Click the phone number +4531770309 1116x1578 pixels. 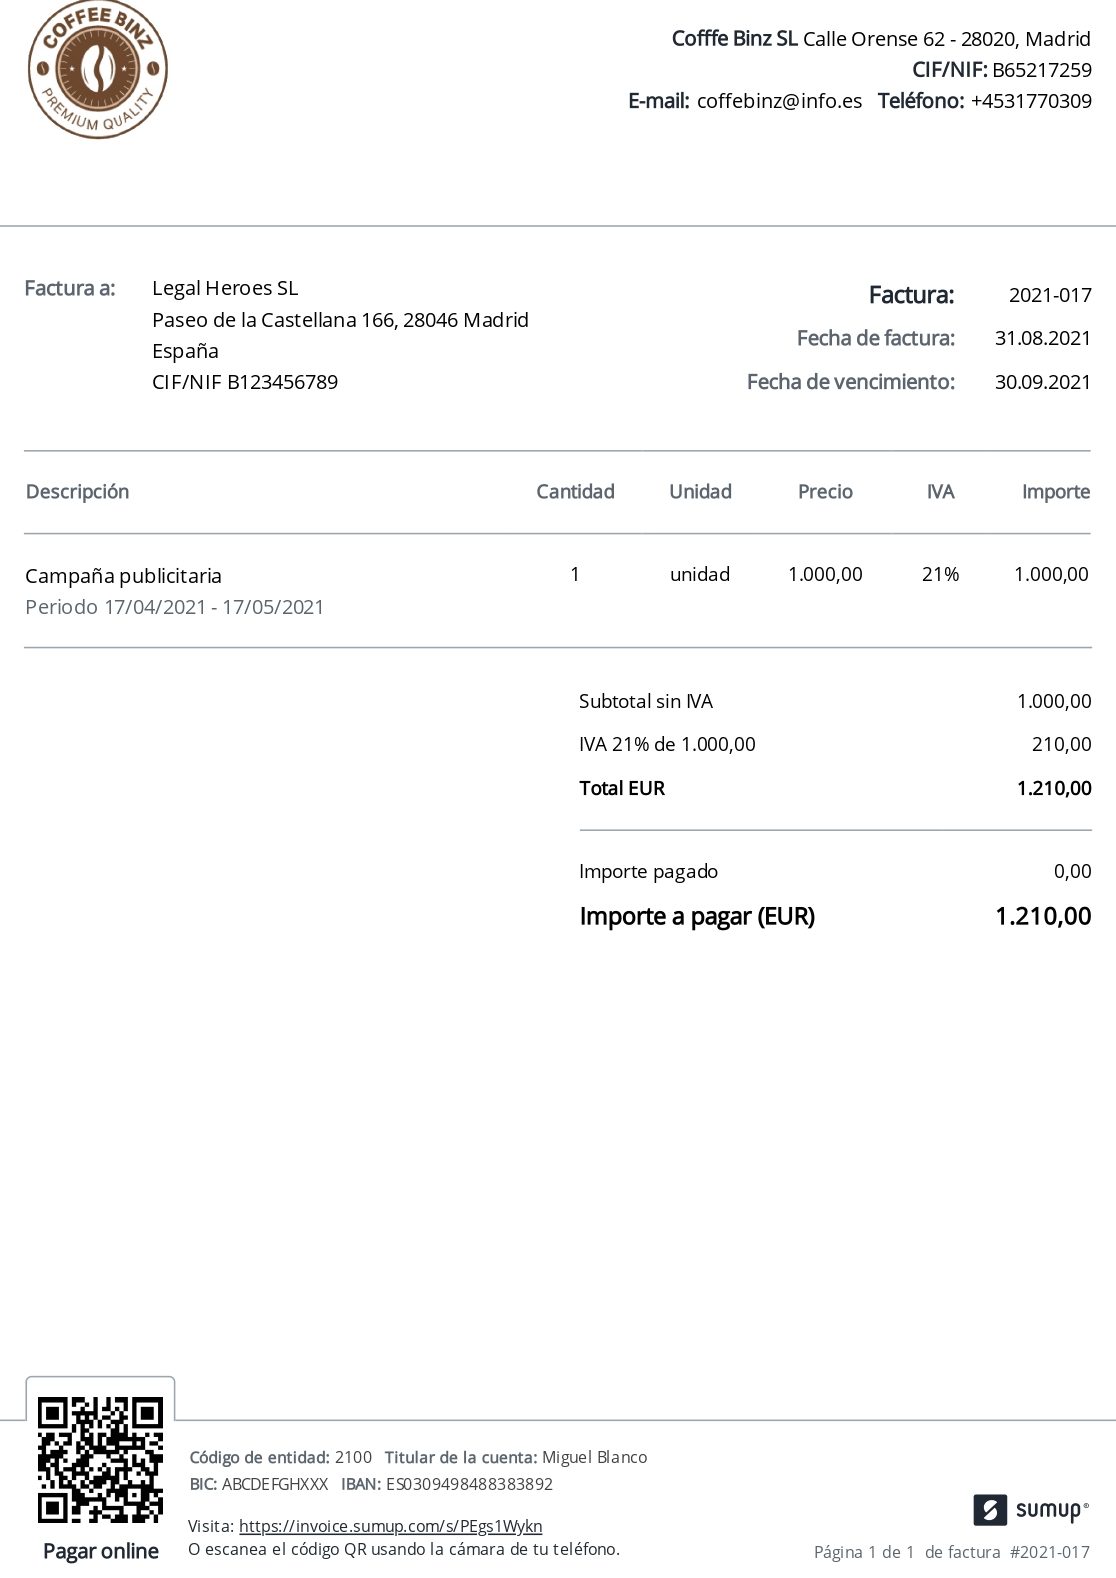pos(1031,101)
